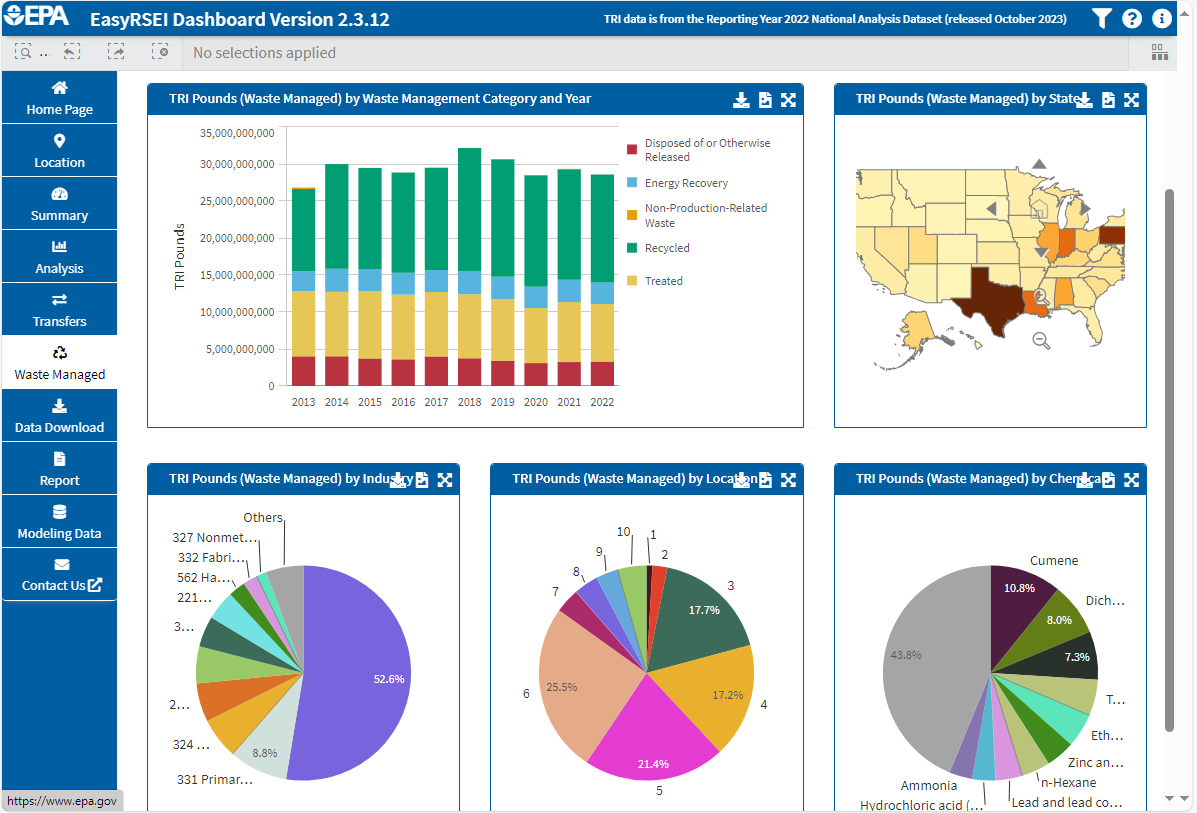
Task: Download data for the Waste Management Category chart
Action: pos(741,99)
